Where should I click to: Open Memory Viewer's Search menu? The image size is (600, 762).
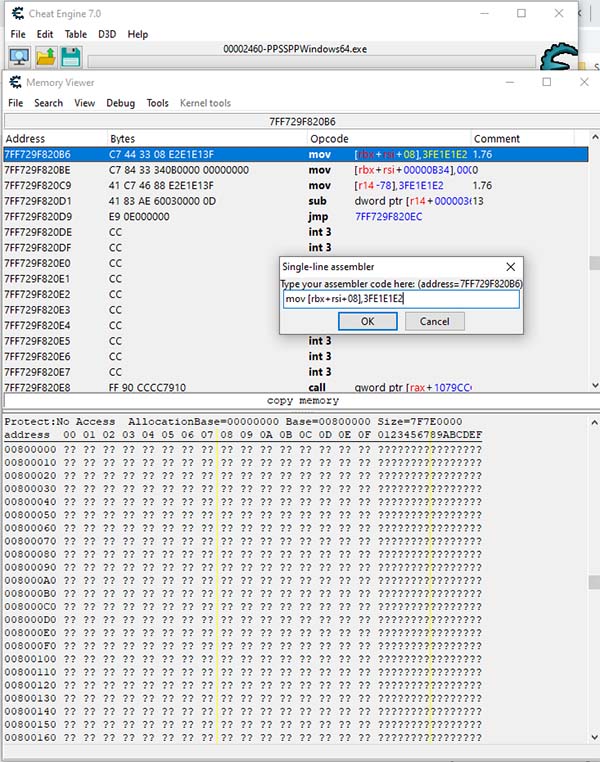tap(49, 103)
